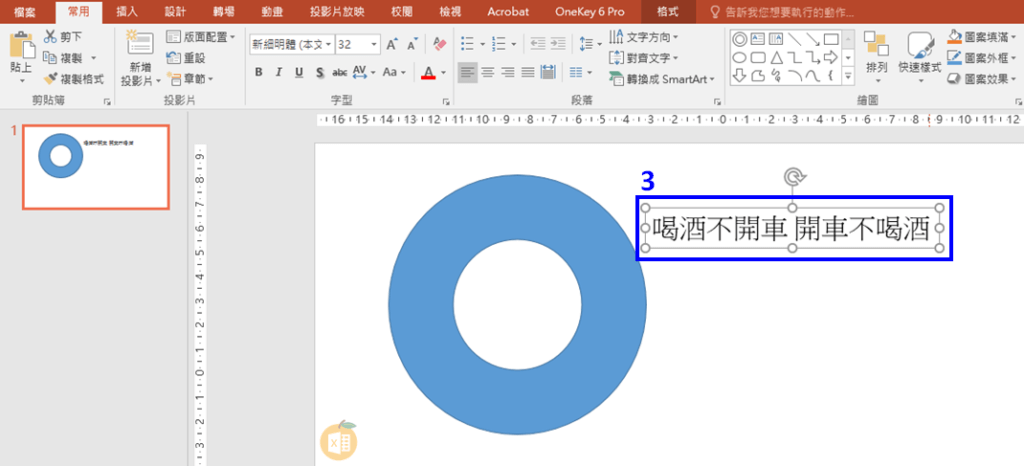Image resolution: width=1024 pixels, height=466 pixels.
Task: Click the rotate handle above the text box
Action: [794, 178]
